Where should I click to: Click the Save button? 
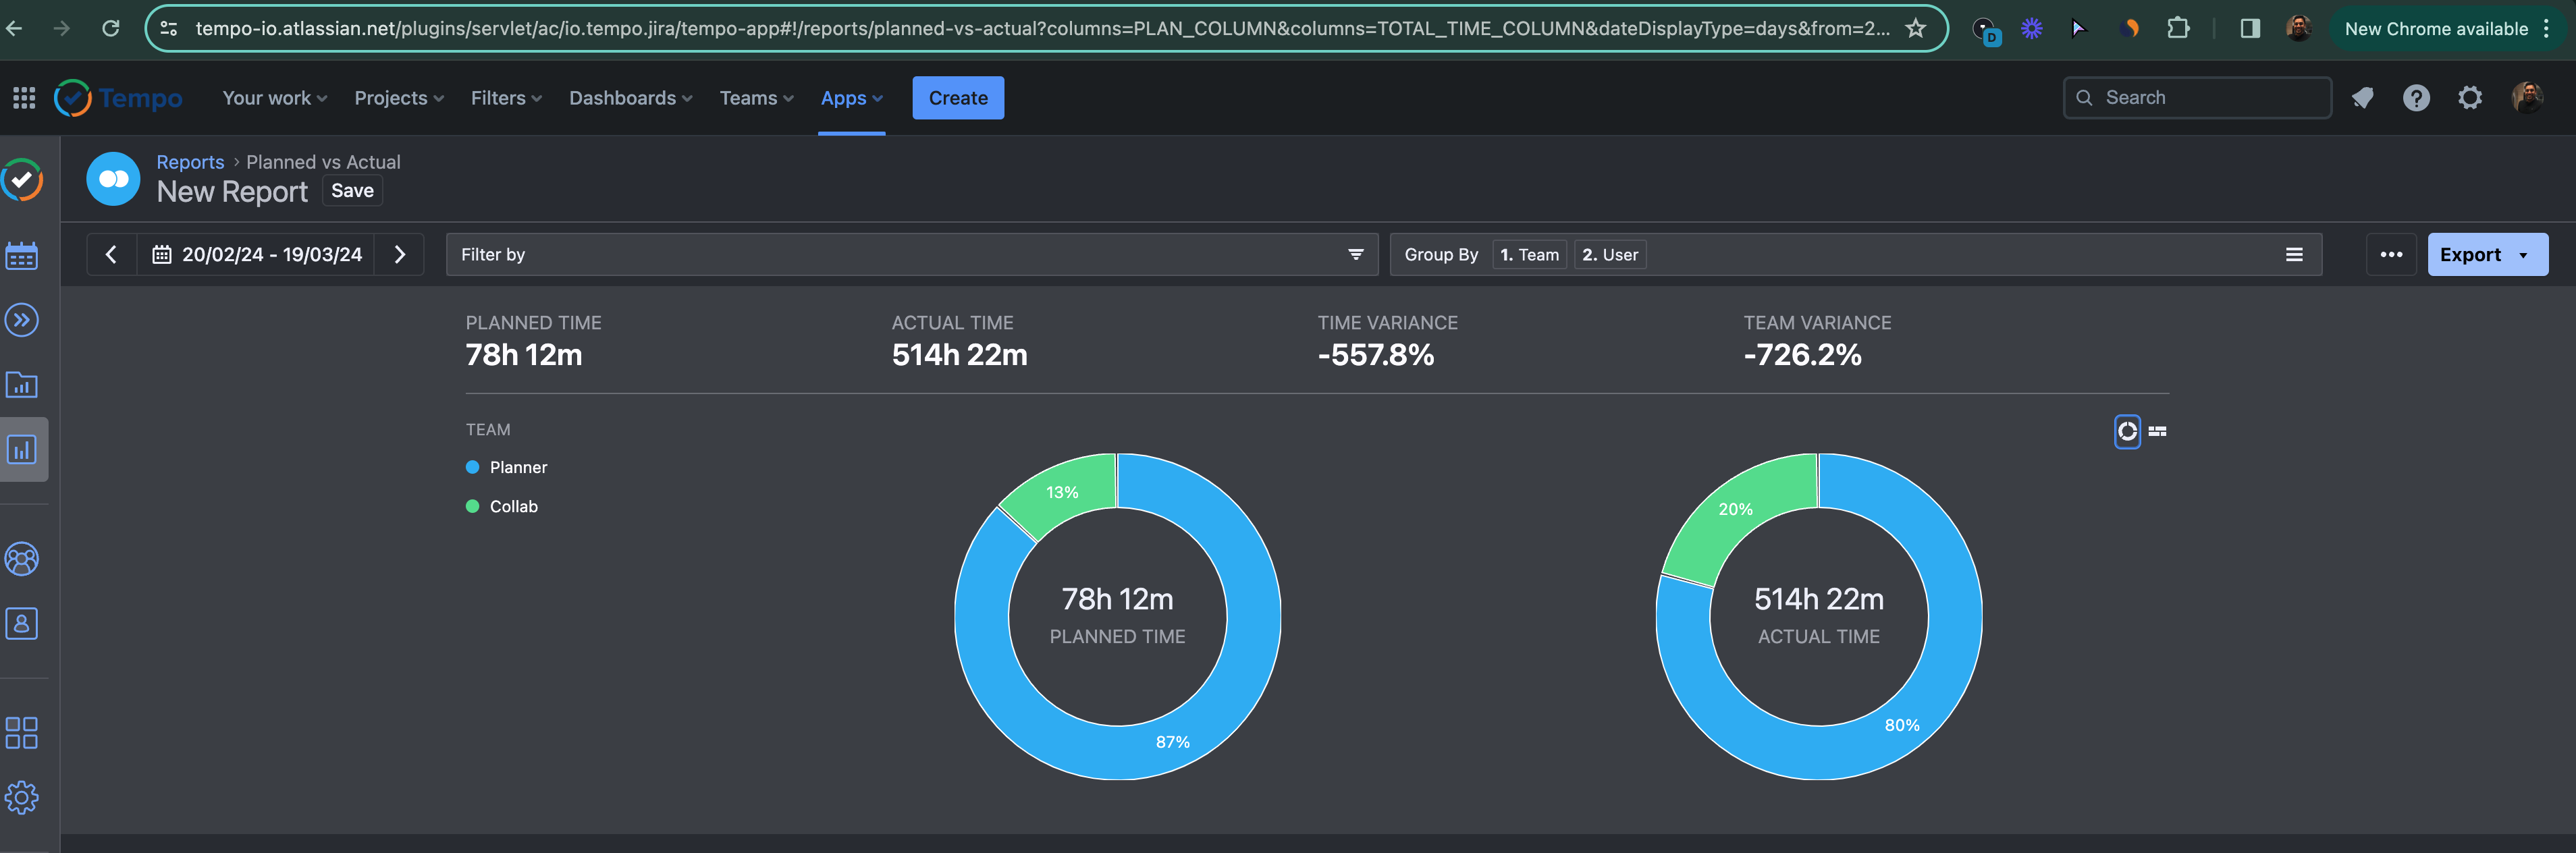[x=352, y=191]
